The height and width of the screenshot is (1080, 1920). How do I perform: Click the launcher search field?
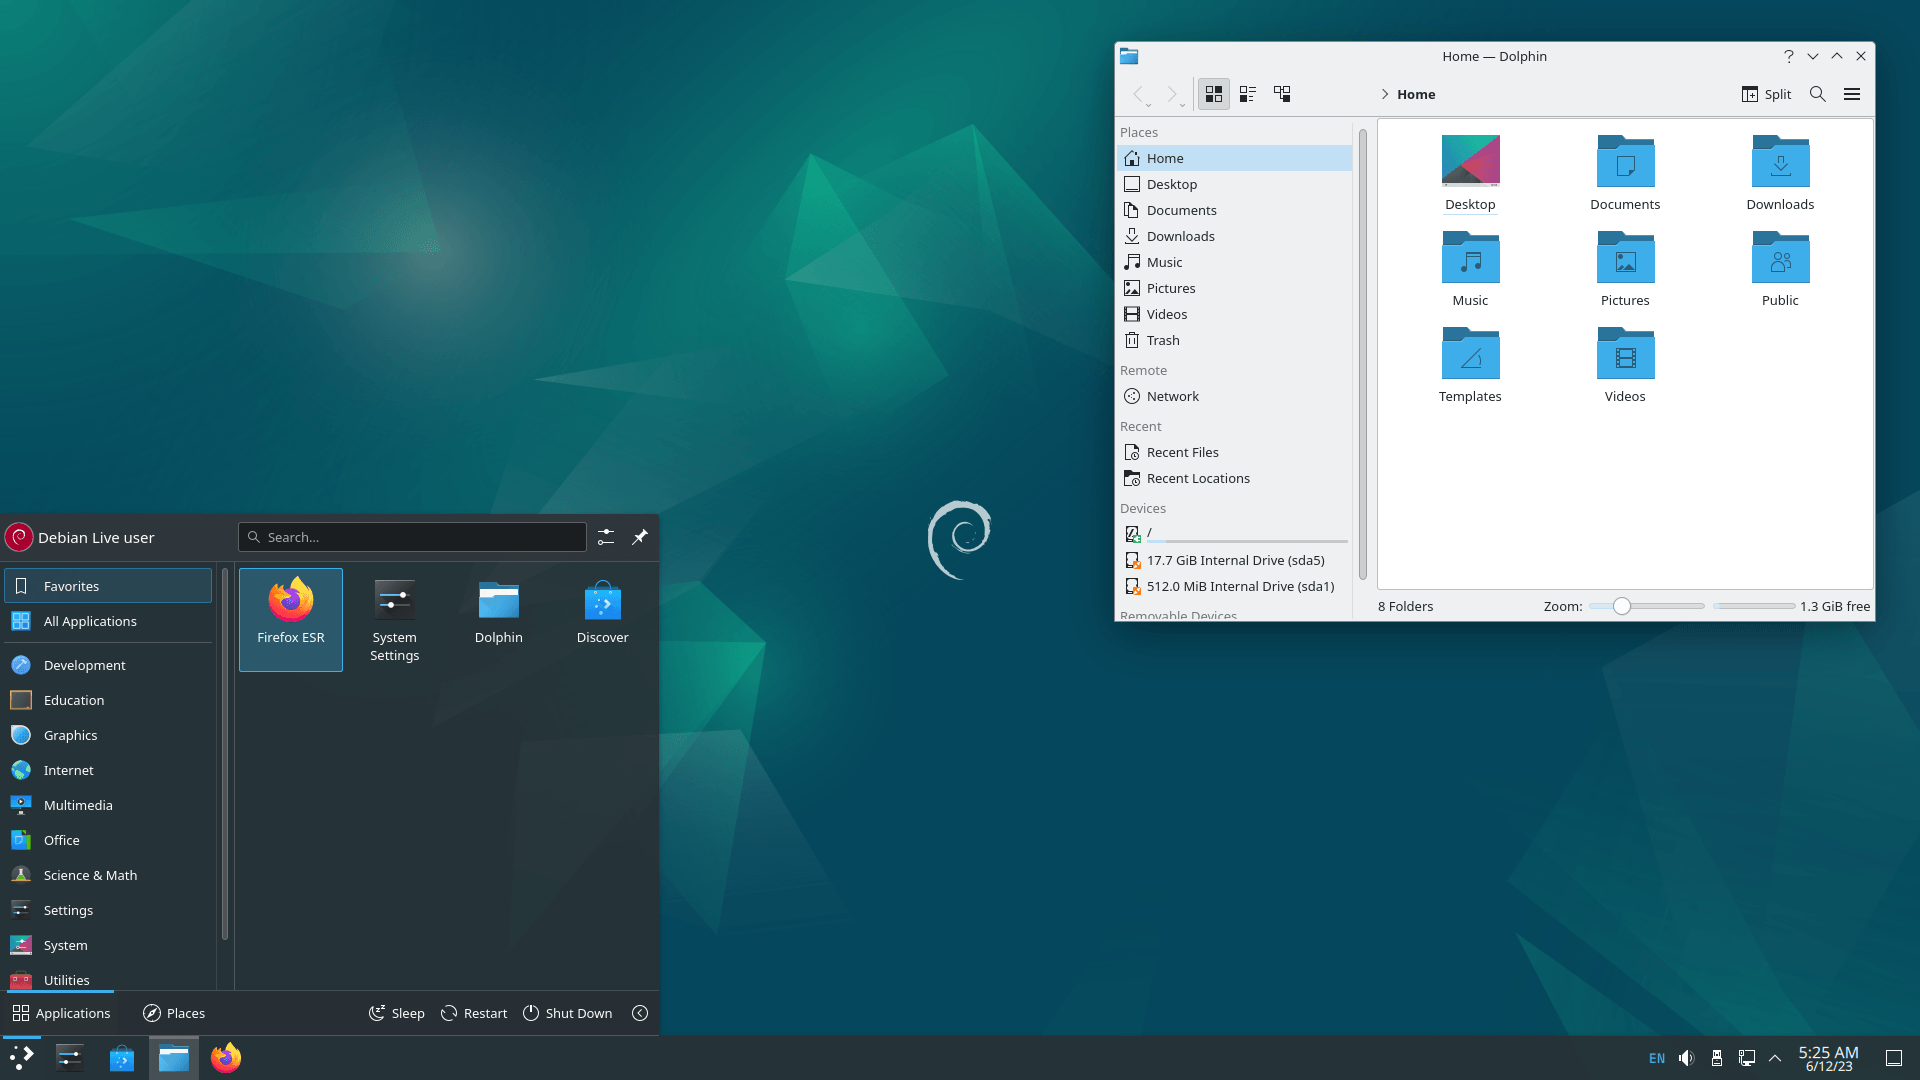pyautogui.click(x=412, y=537)
